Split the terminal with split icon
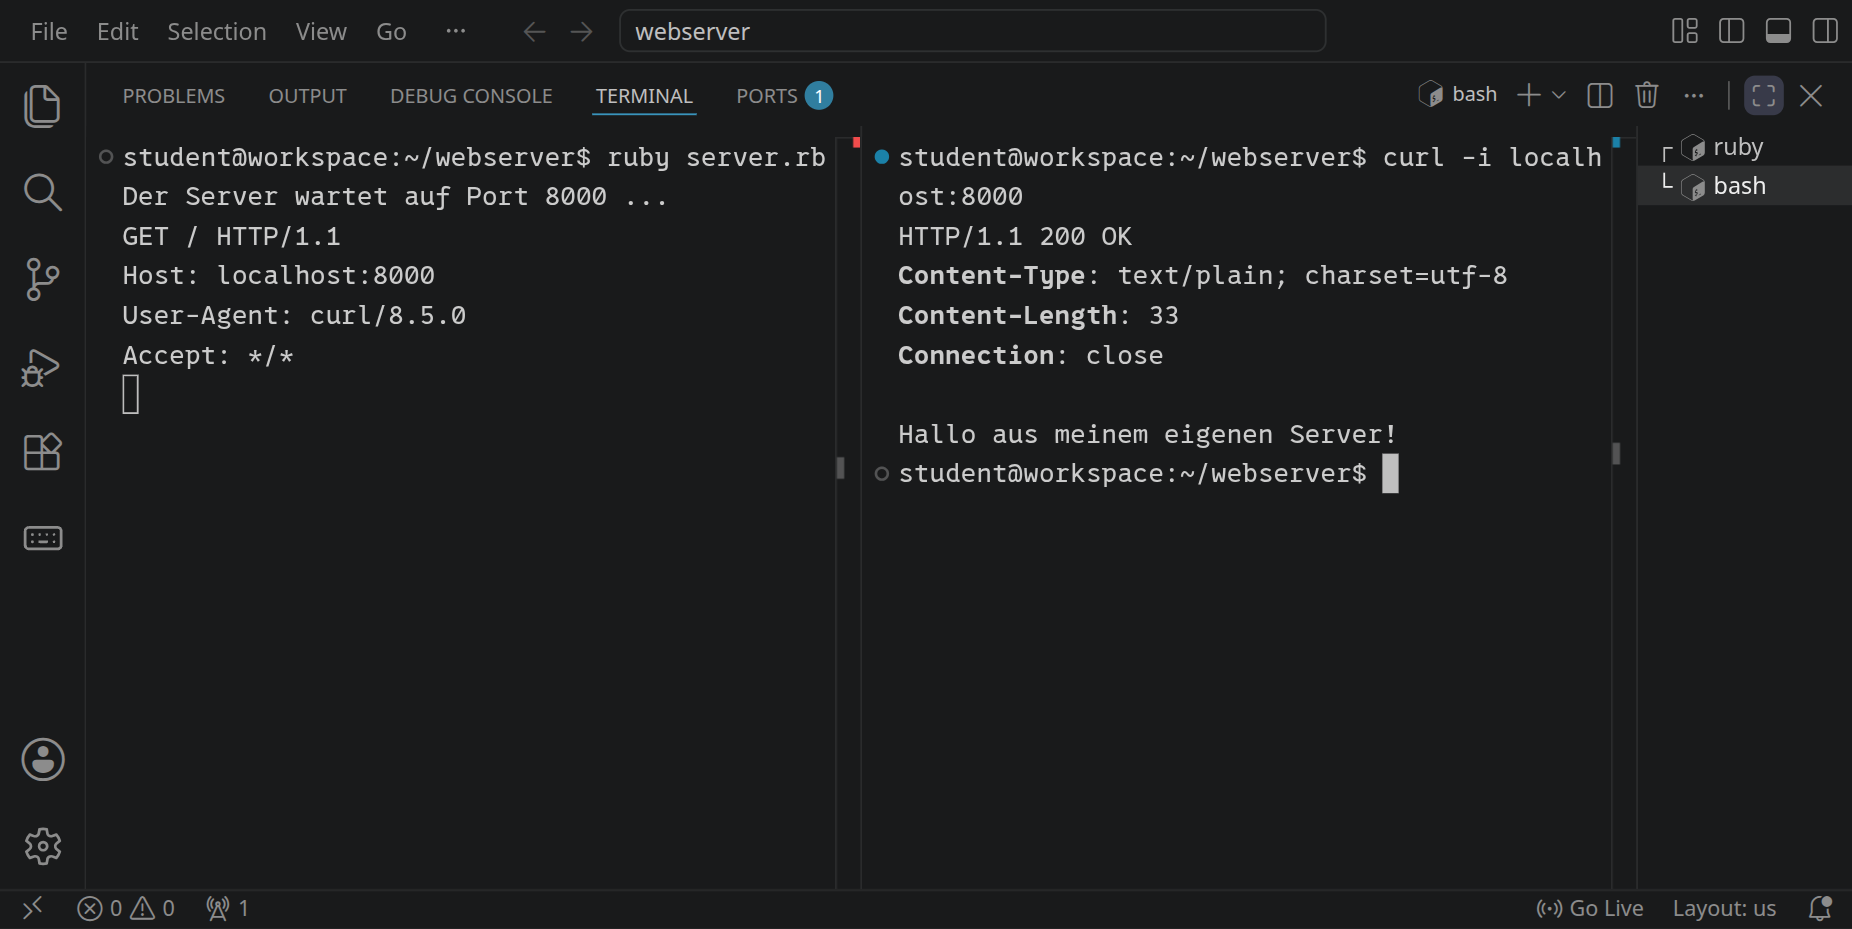The image size is (1852, 929). coord(1600,95)
